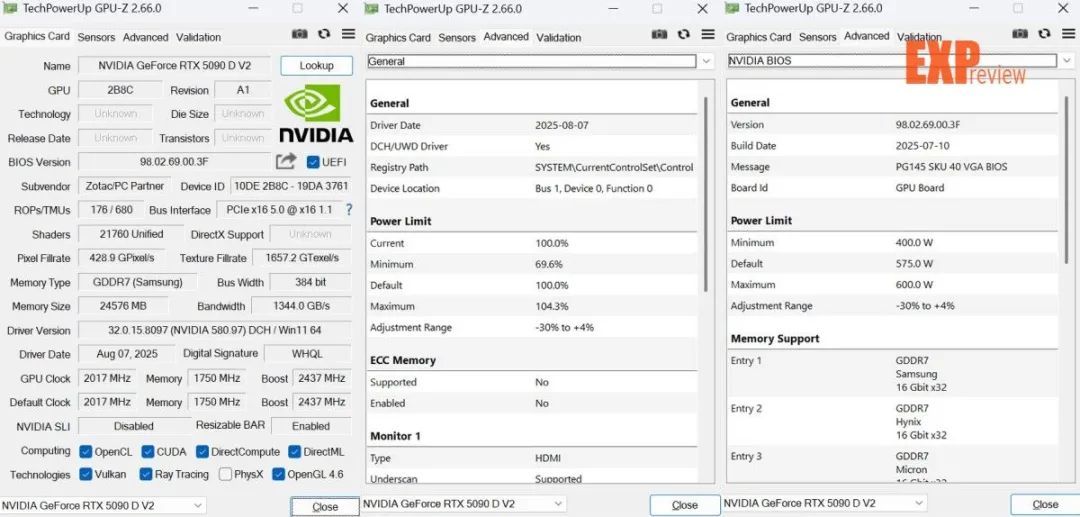Toggle the OpenCL checkbox
This screenshot has height=517, width=1080.
point(85,452)
